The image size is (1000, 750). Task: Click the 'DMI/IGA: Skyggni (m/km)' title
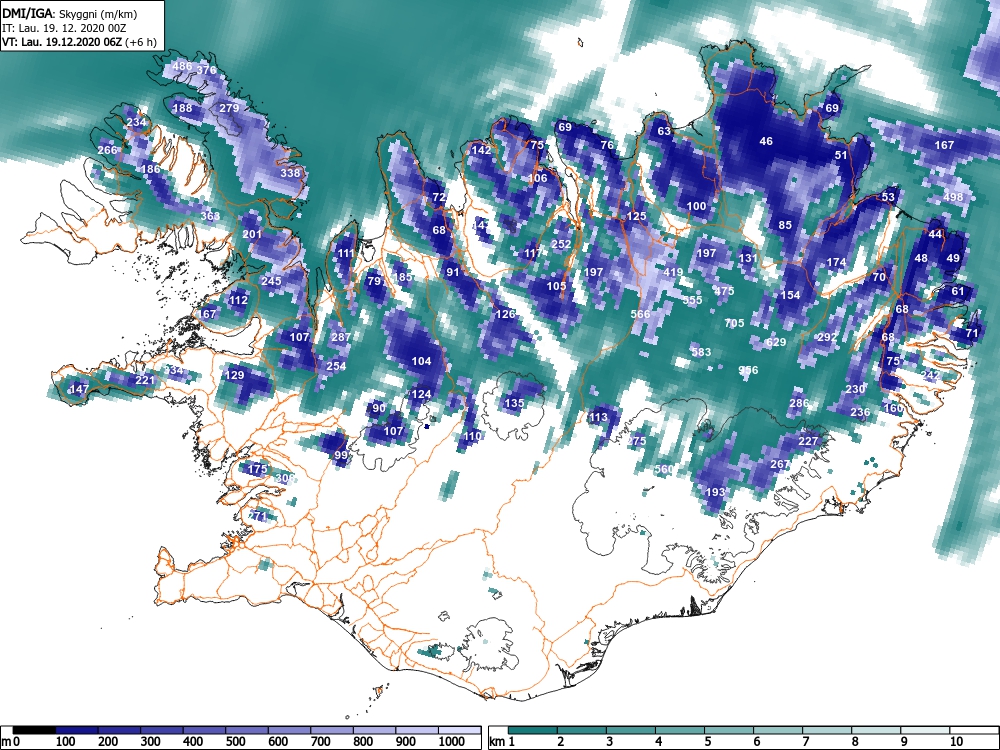coord(70,13)
